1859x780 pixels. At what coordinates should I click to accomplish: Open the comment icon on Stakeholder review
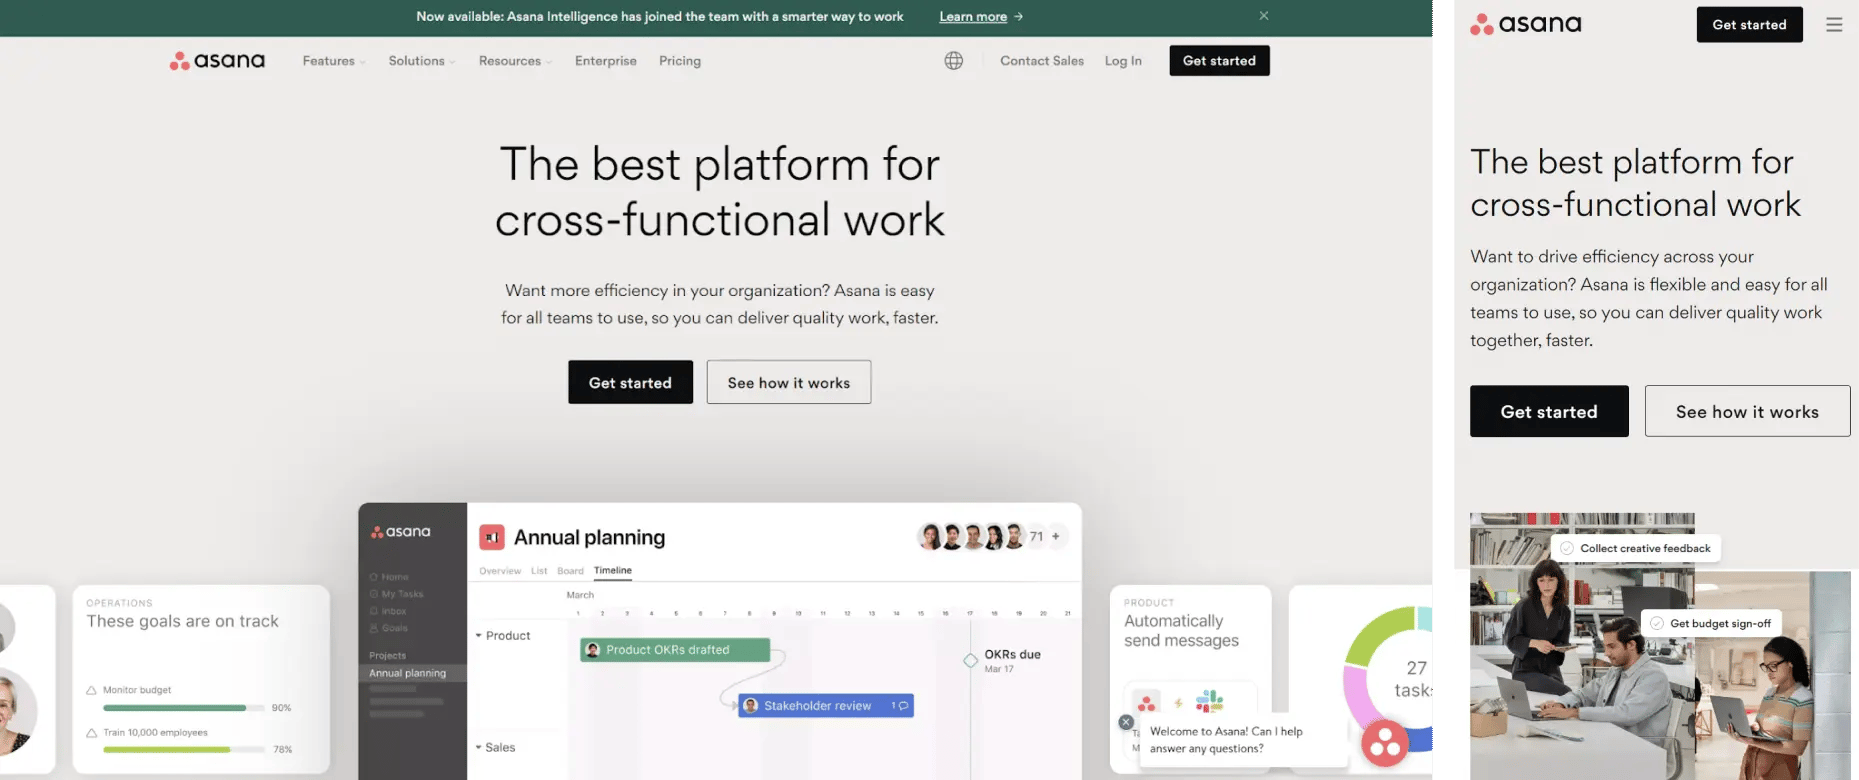[x=903, y=706]
